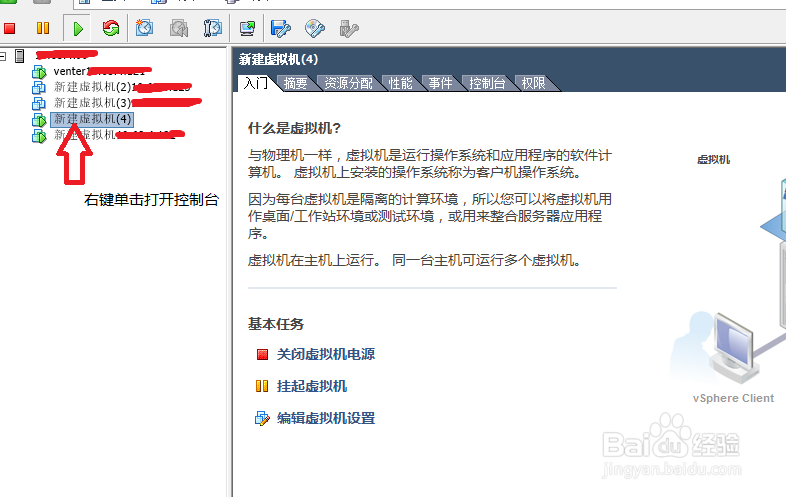Click the greyed Revert to snapshot icon

point(179,28)
